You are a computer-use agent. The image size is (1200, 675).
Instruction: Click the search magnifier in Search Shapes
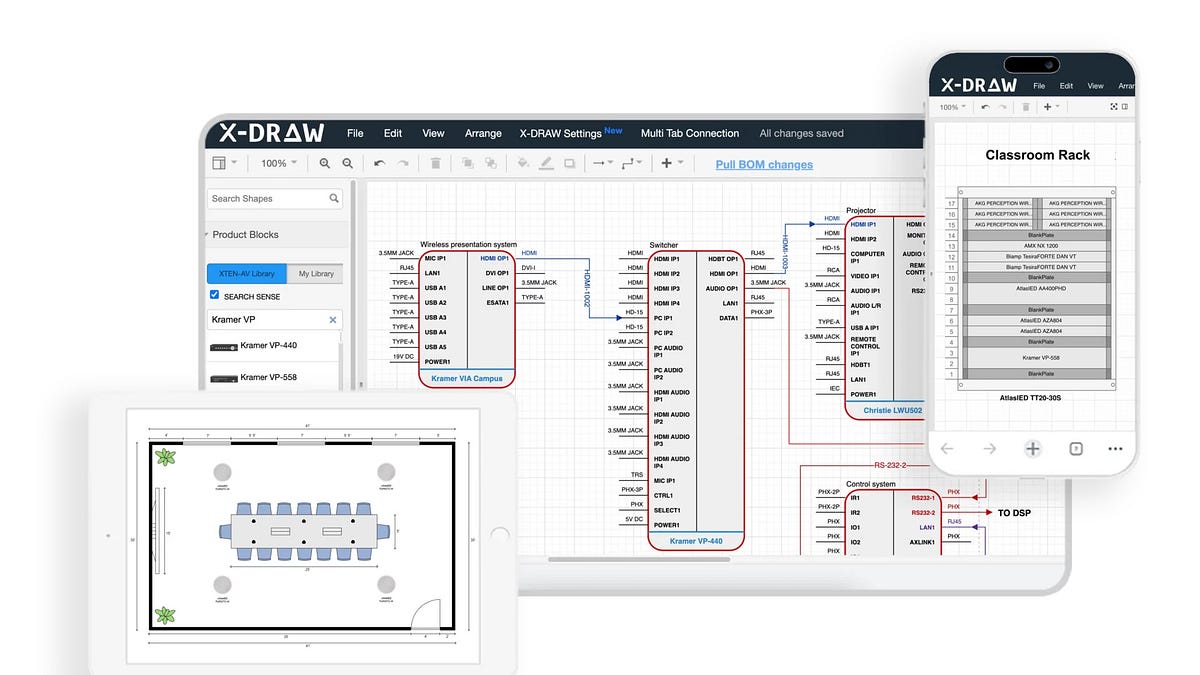[334, 198]
